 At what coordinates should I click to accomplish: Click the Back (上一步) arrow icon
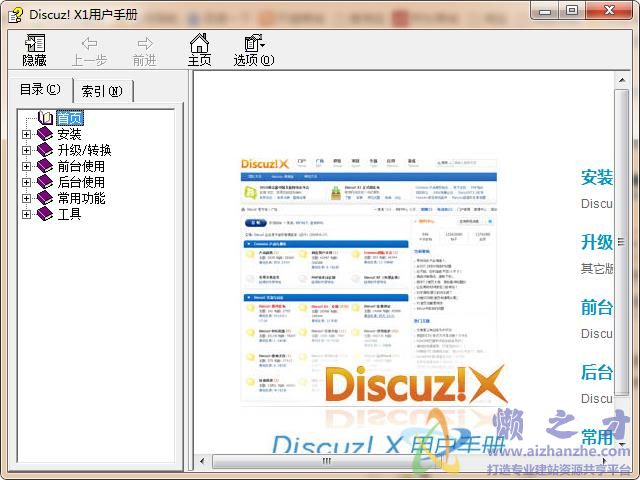coord(89,43)
